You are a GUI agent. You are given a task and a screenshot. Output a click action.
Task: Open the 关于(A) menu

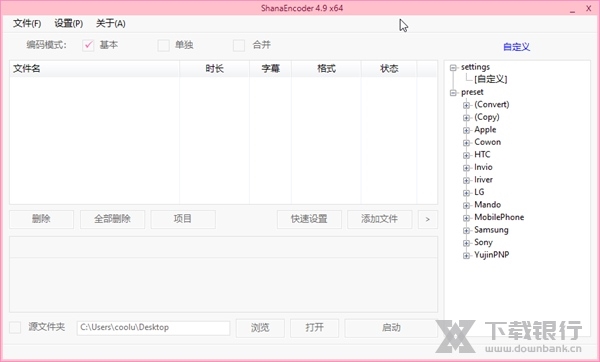(x=111, y=23)
